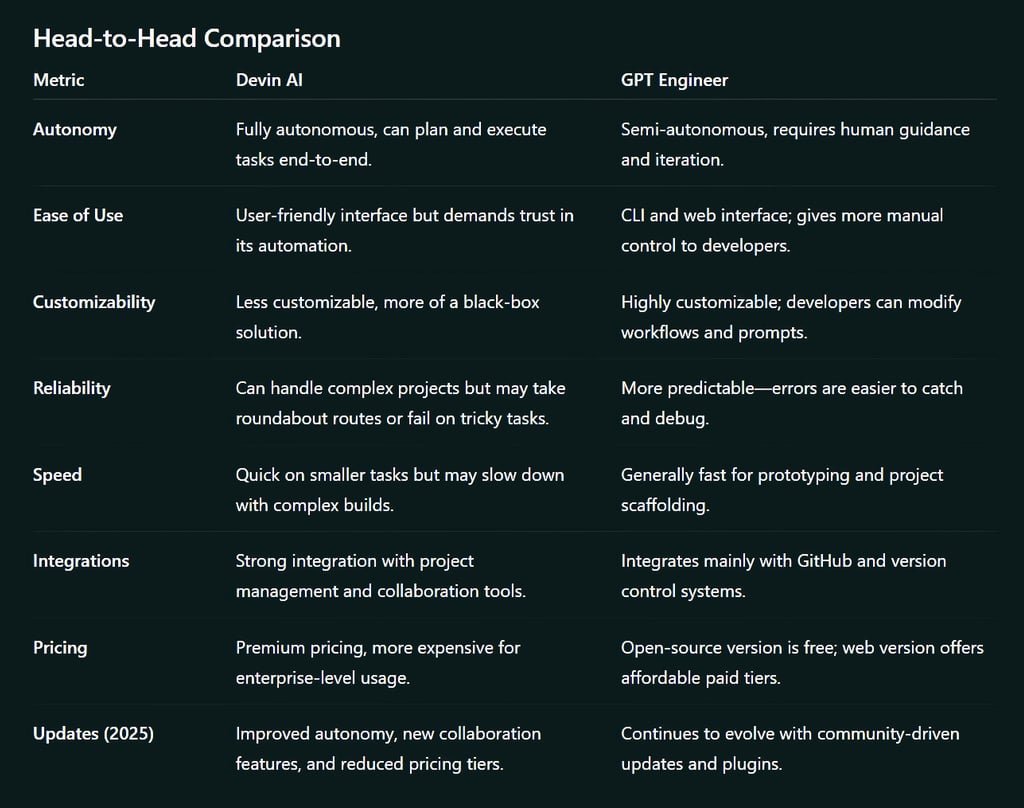This screenshot has height=808, width=1024.
Task: Click the 'Open-source version is free' cell
Action: pyautogui.click(x=802, y=662)
